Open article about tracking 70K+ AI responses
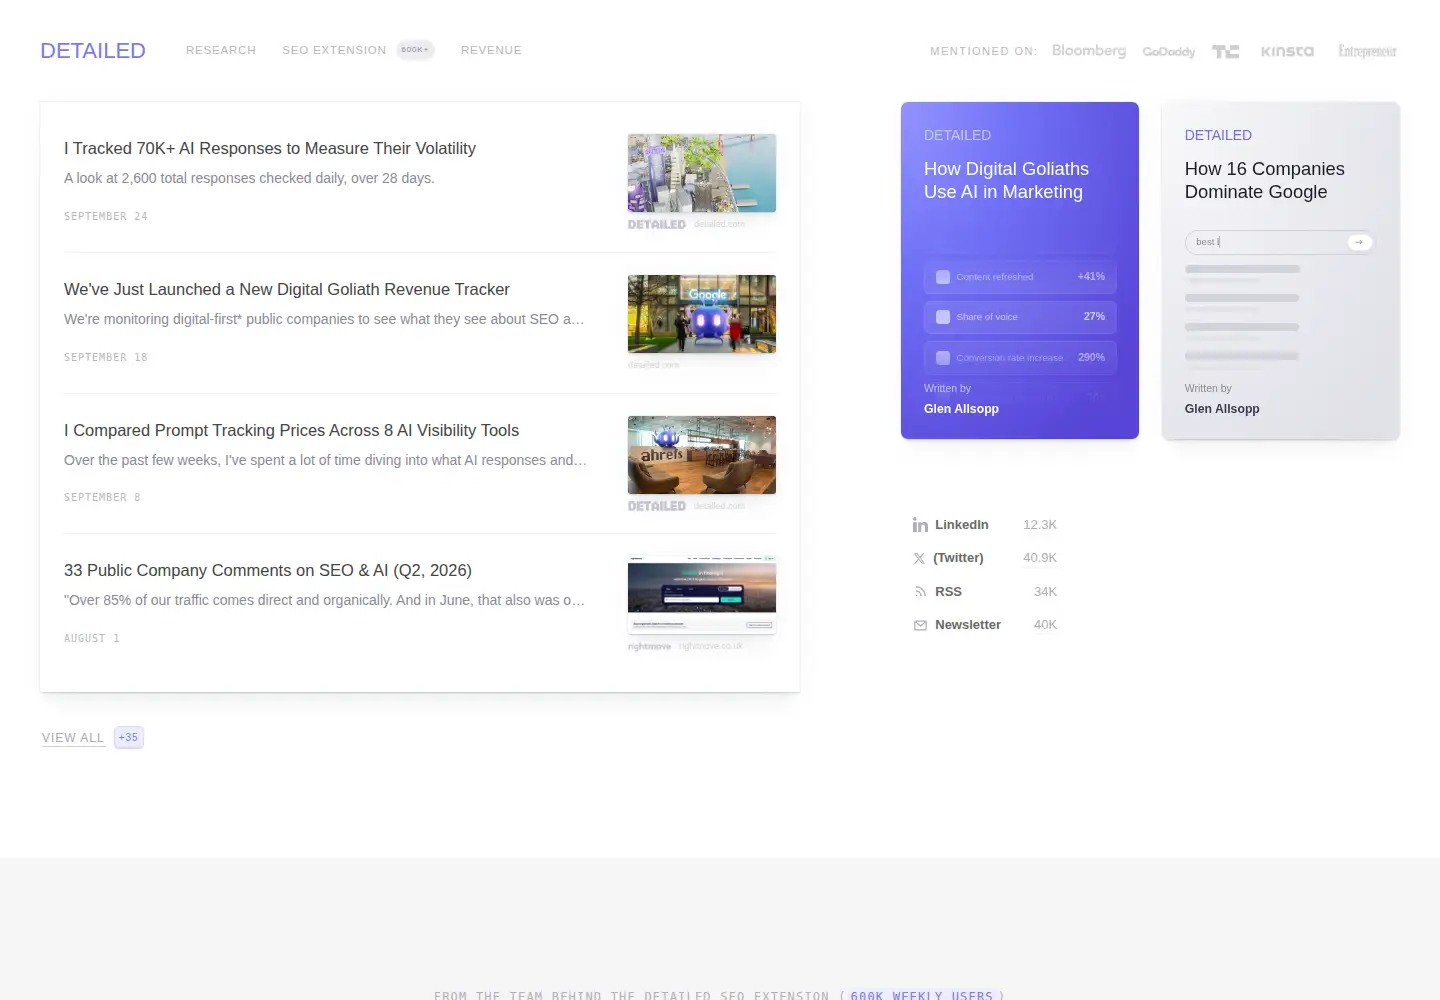The image size is (1440, 1000). tap(270, 148)
